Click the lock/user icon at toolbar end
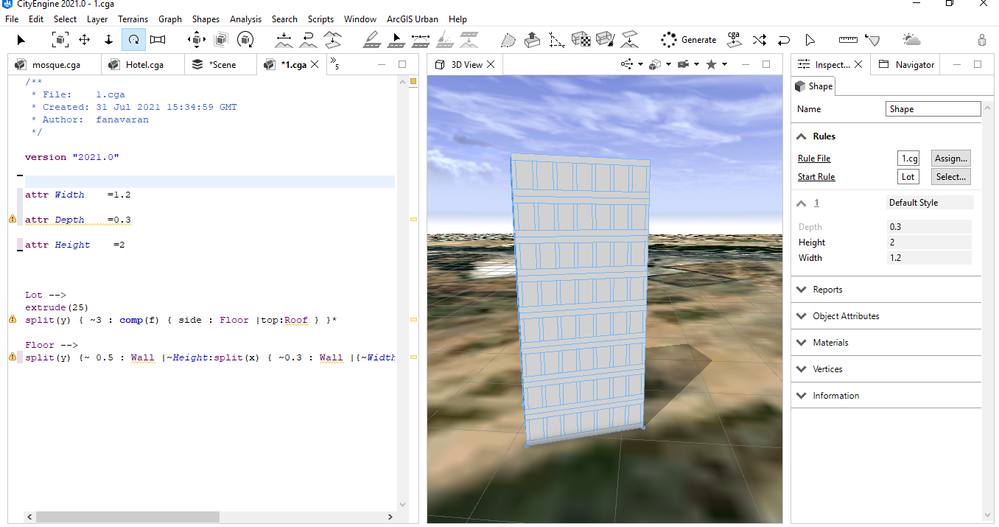Image resolution: width=999 pixels, height=527 pixels. [982, 40]
